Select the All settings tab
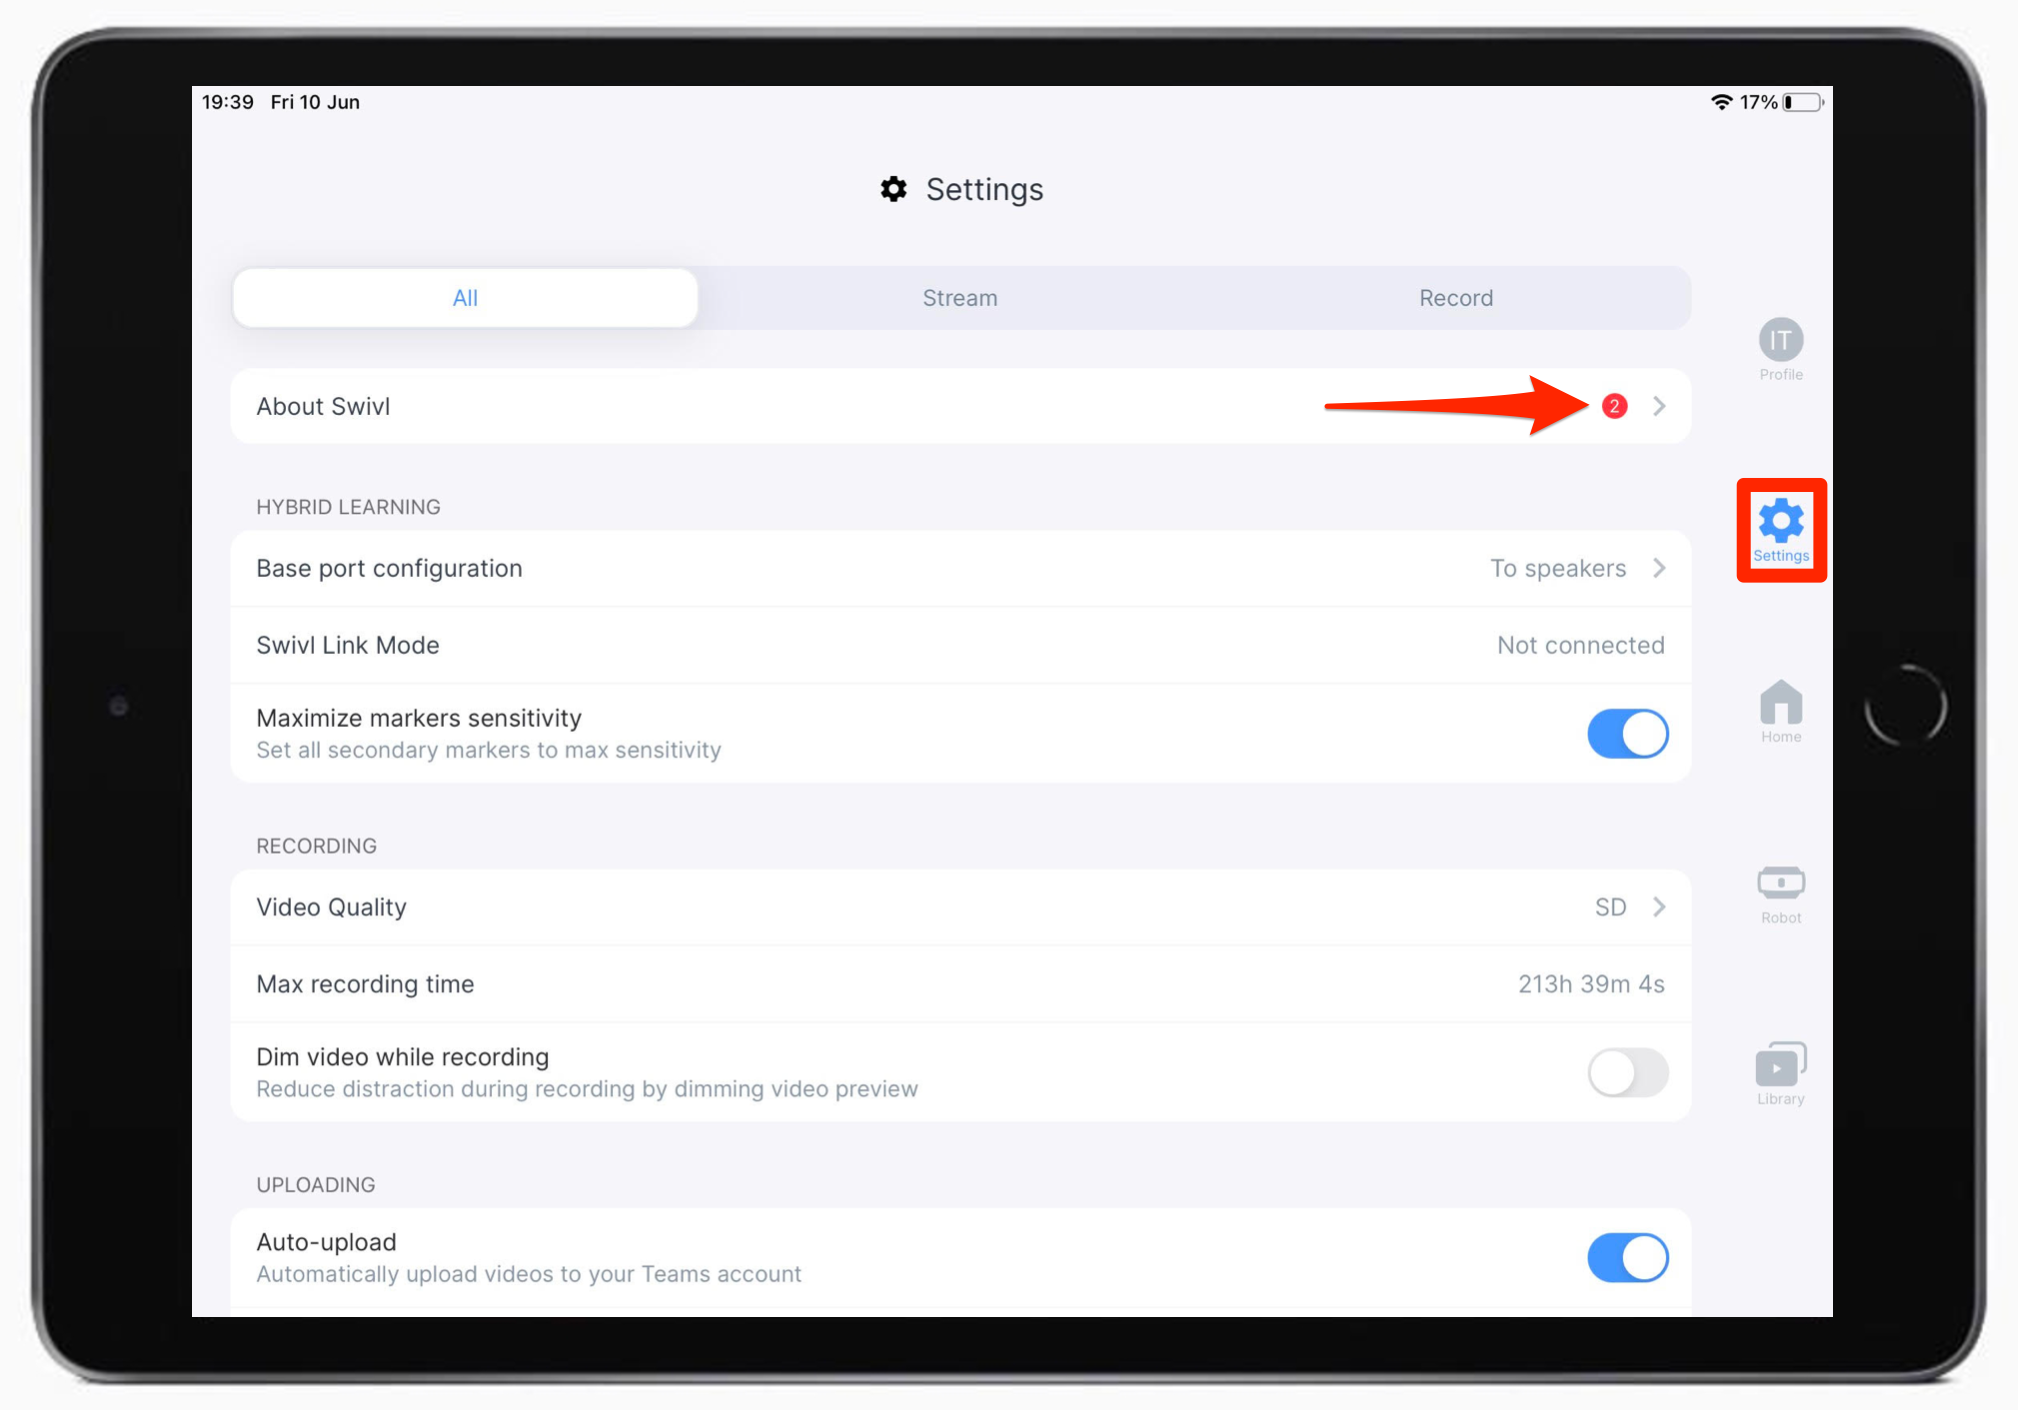The image size is (2018, 1410). 463,297
